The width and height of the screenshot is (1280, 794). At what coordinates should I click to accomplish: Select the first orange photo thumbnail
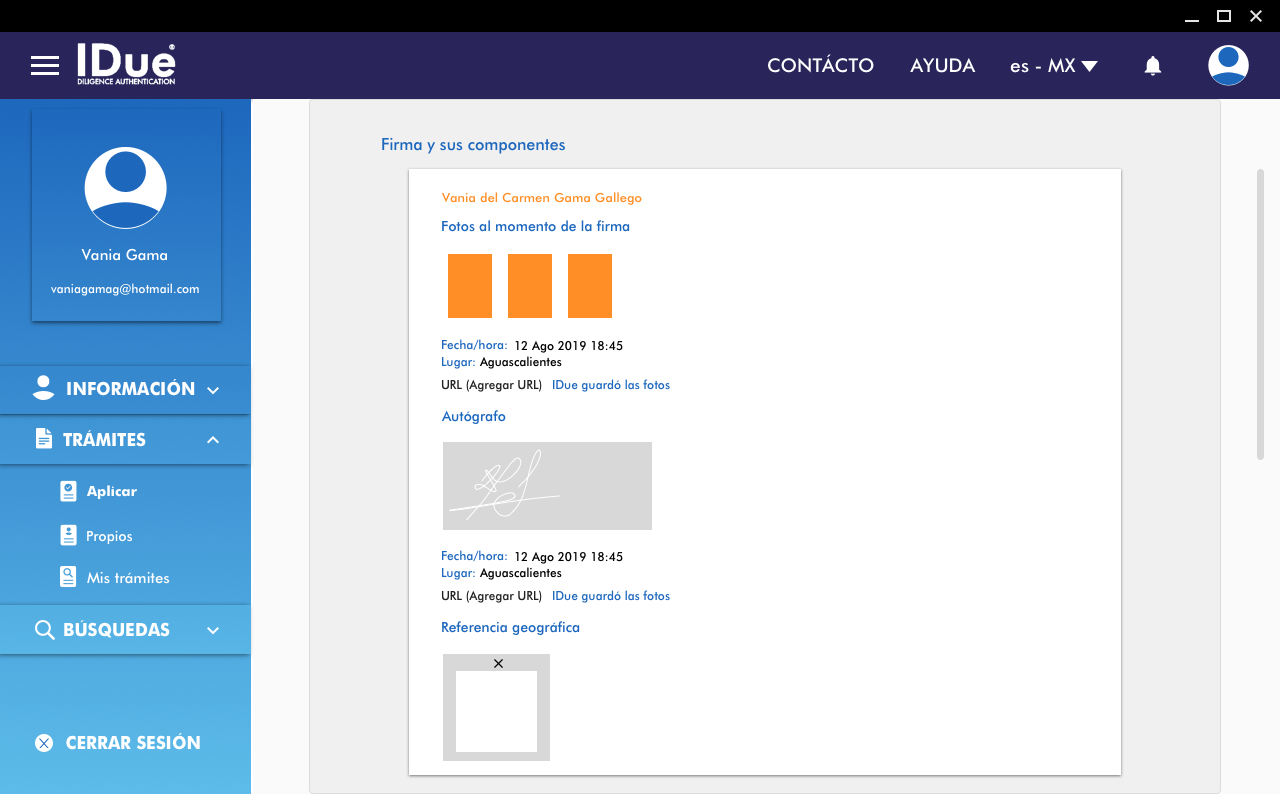tap(470, 286)
